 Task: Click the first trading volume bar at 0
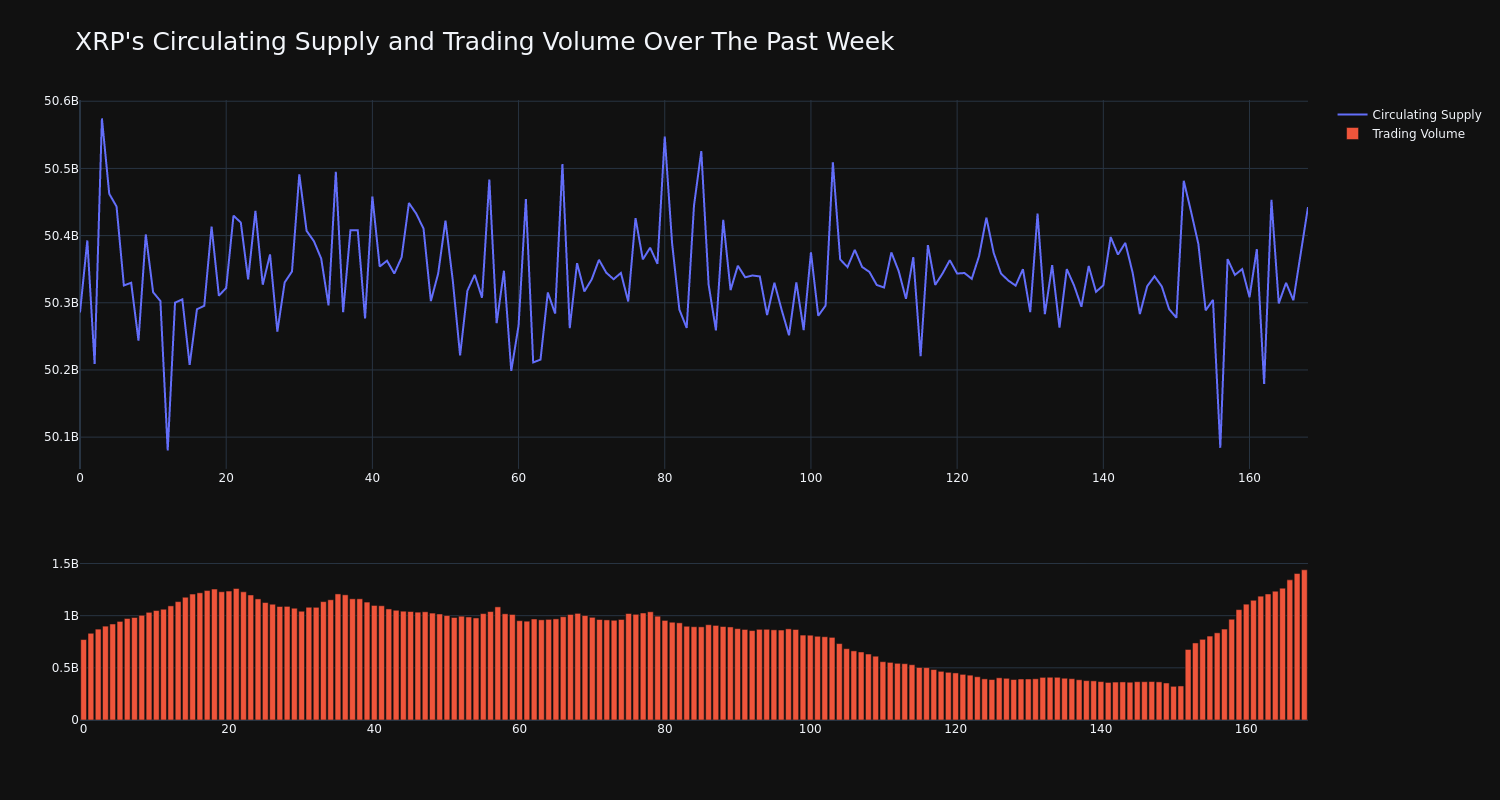tap(83, 680)
